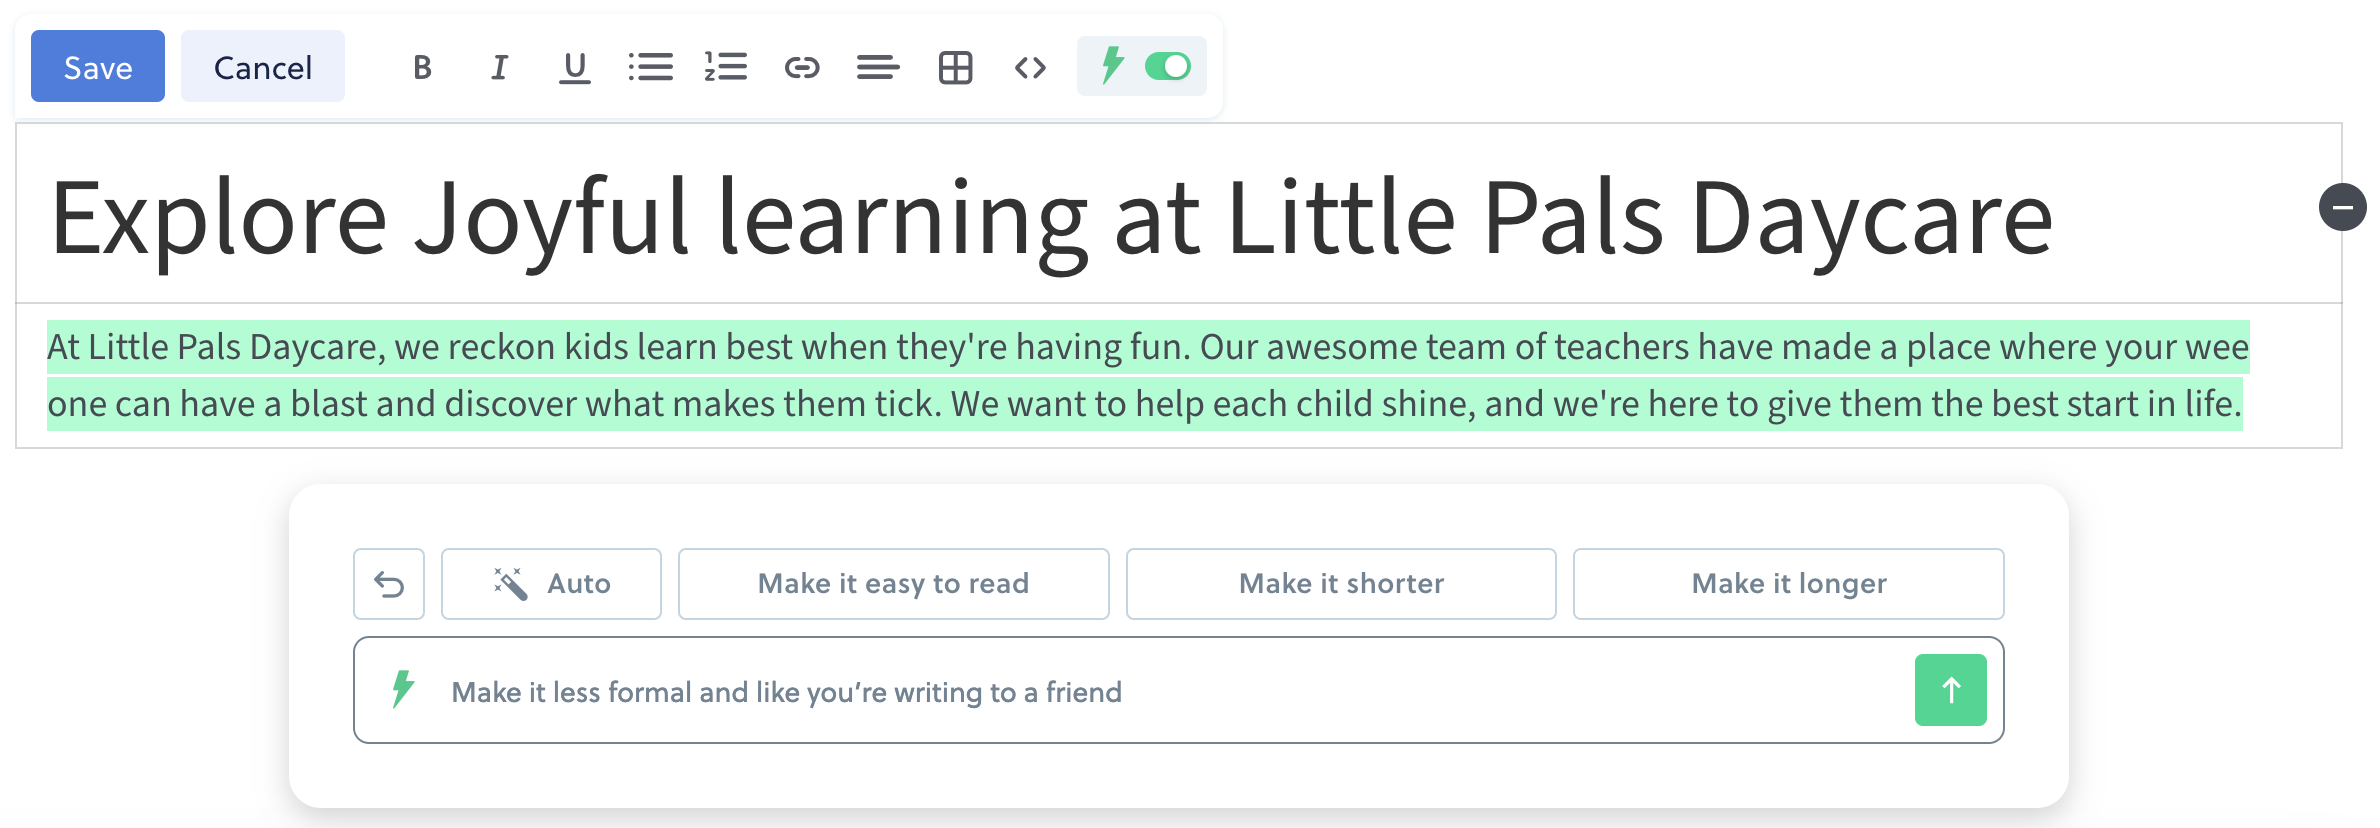Viewport: 2380px width, 828px height.
Task: Click the lightning bolt icon in toolbar
Action: (1112, 66)
